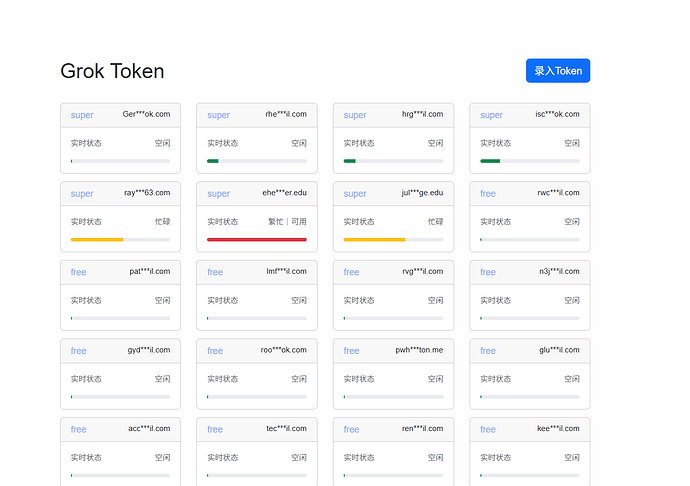
Task: Click the glu***il.com email text
Action: 559,350
